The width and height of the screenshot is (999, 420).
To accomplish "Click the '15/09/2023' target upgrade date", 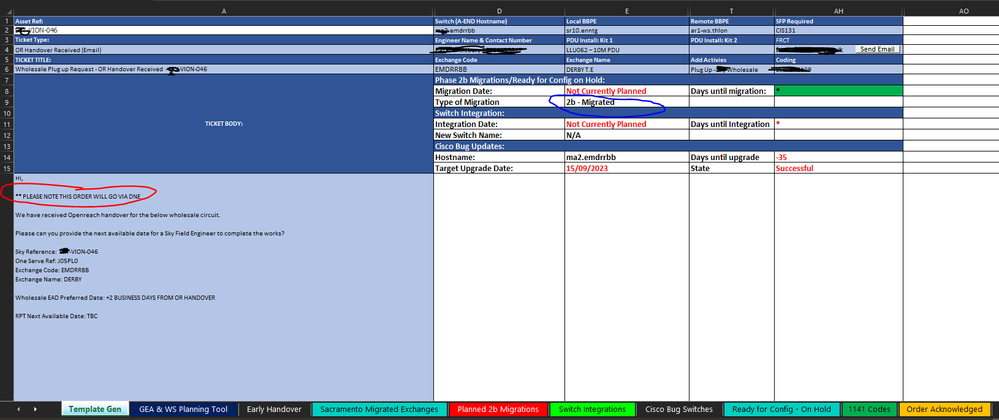I will tap(627, 168).
